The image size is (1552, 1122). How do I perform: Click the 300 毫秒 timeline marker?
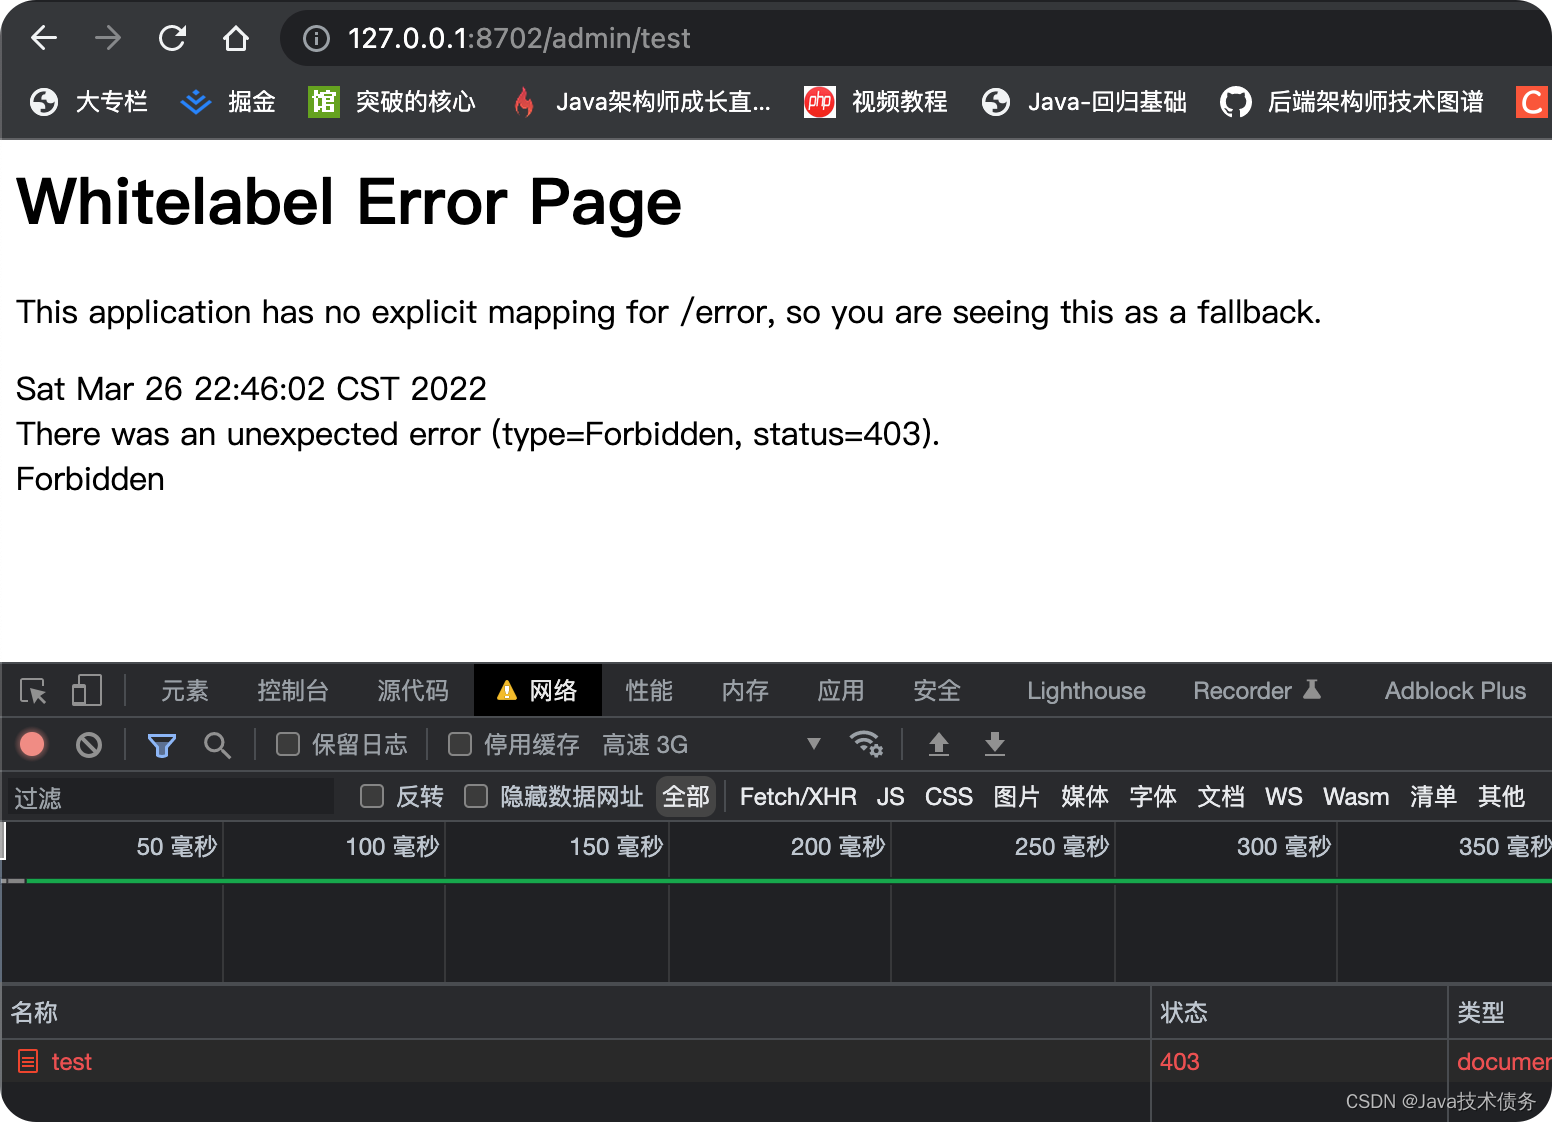1284,847
